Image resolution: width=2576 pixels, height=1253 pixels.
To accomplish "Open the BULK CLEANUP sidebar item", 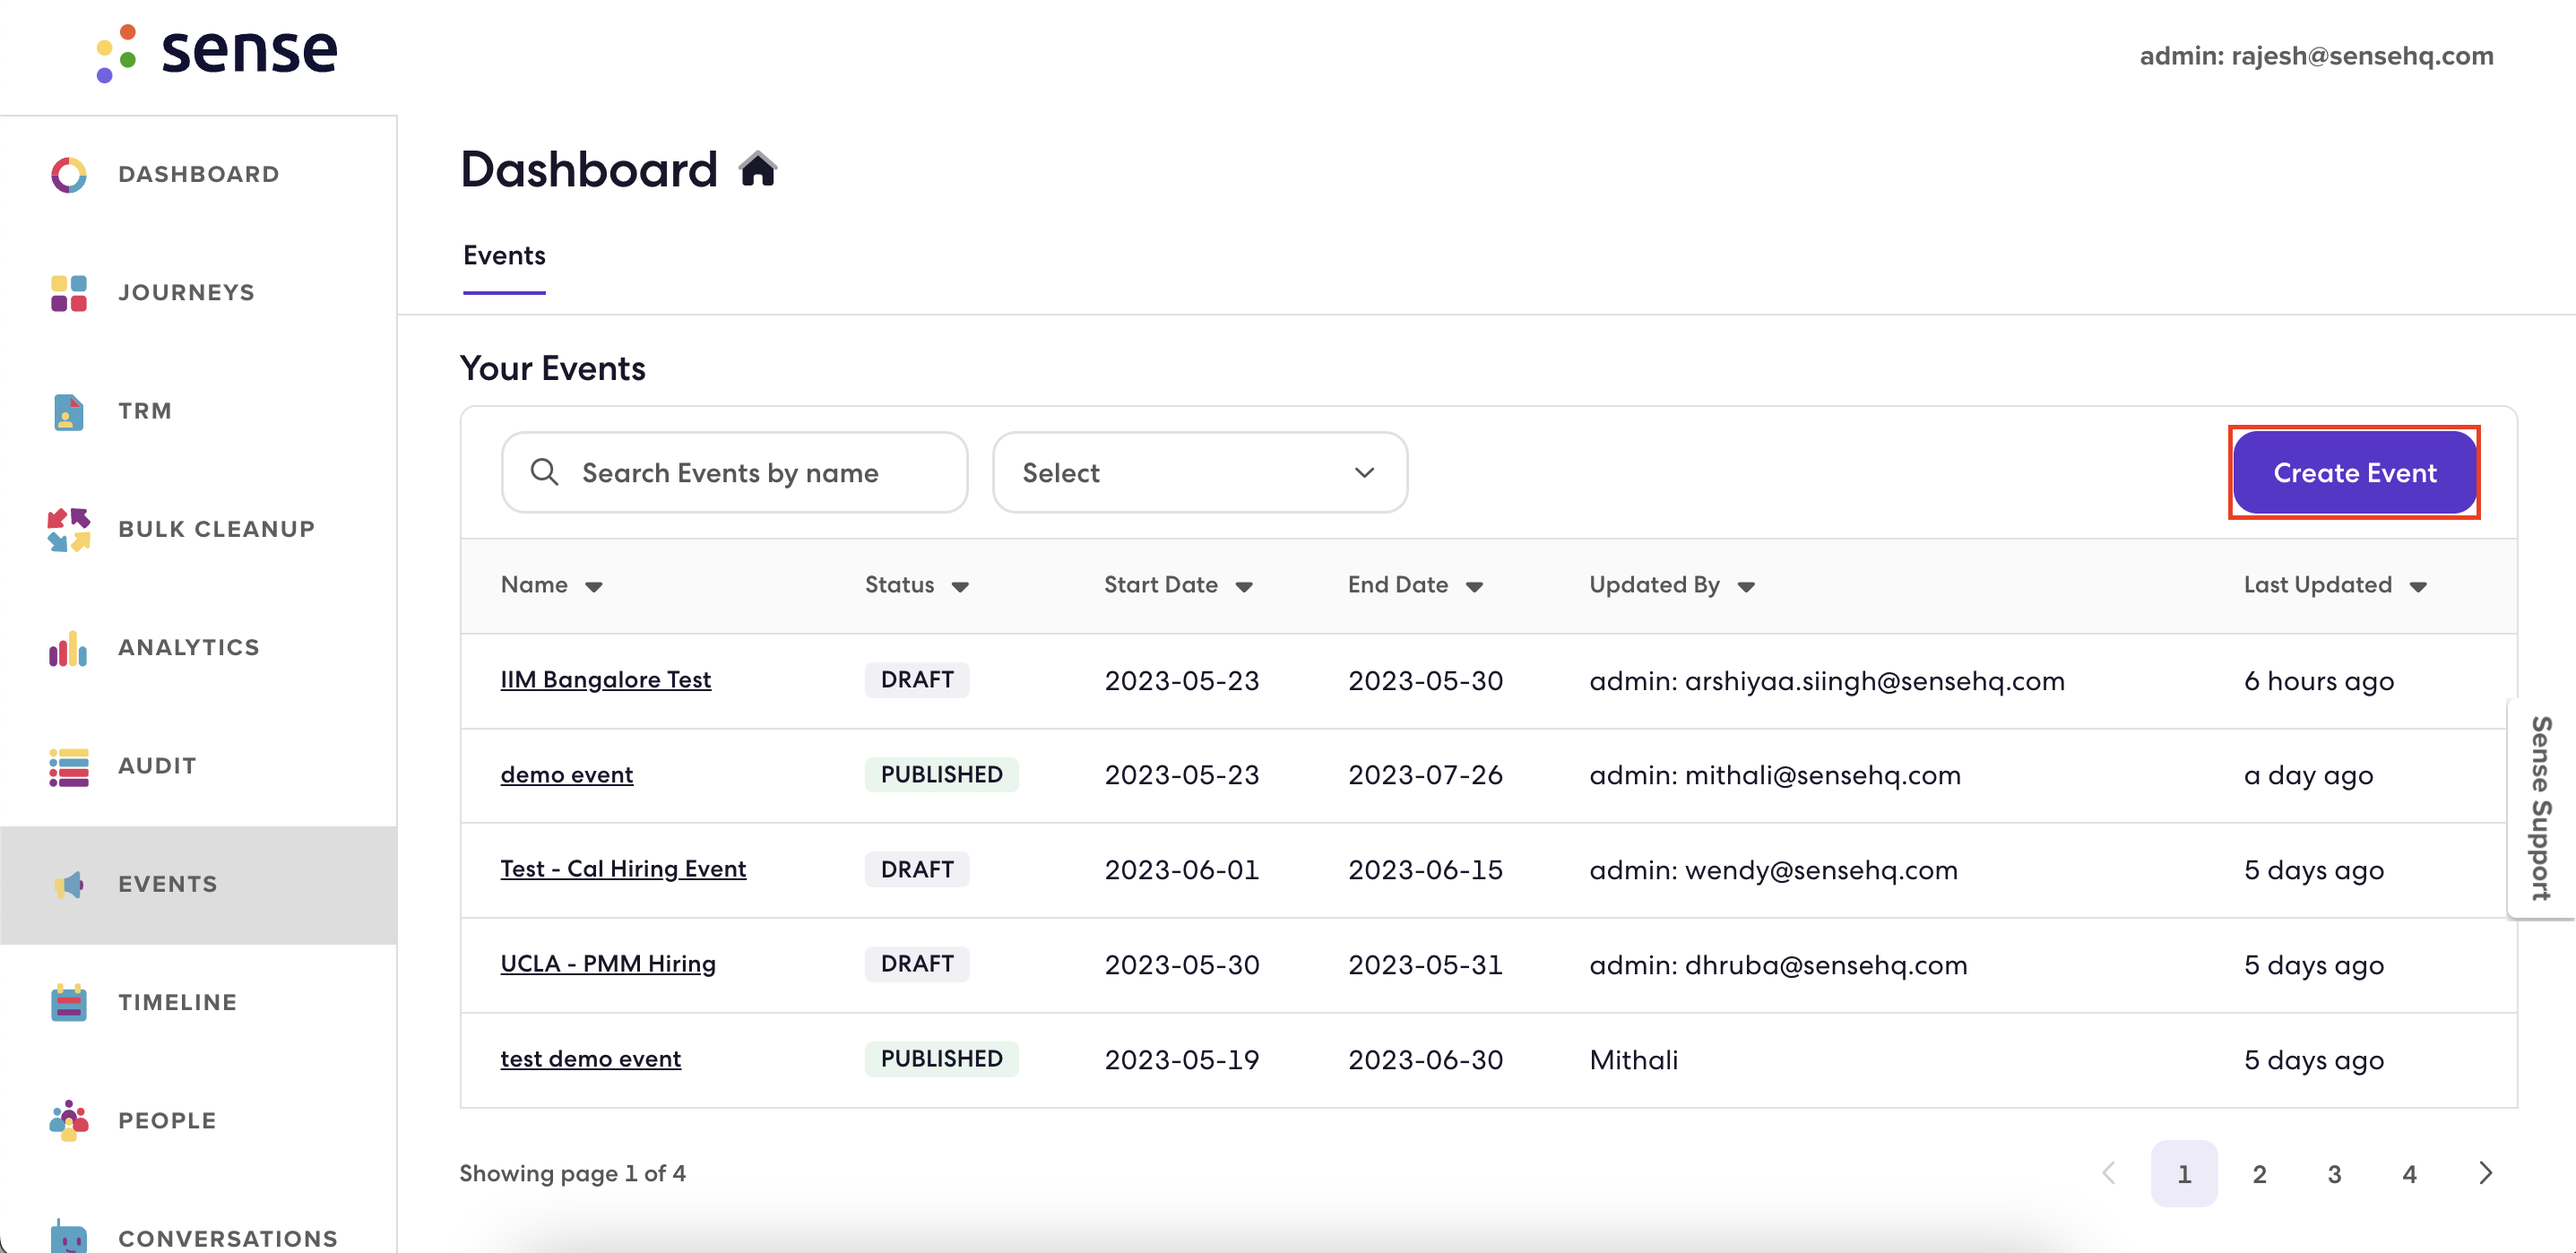I will coord(198,529).
